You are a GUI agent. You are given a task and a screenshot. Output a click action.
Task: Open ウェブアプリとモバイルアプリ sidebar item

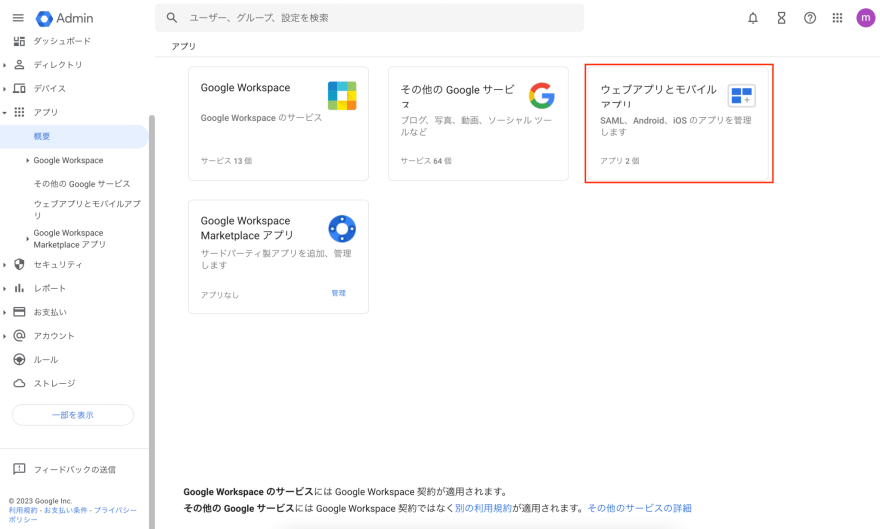tap(87, 209)
